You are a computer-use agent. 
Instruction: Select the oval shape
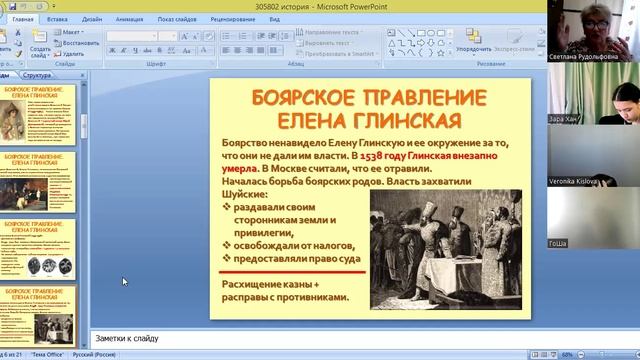(431, 33)
